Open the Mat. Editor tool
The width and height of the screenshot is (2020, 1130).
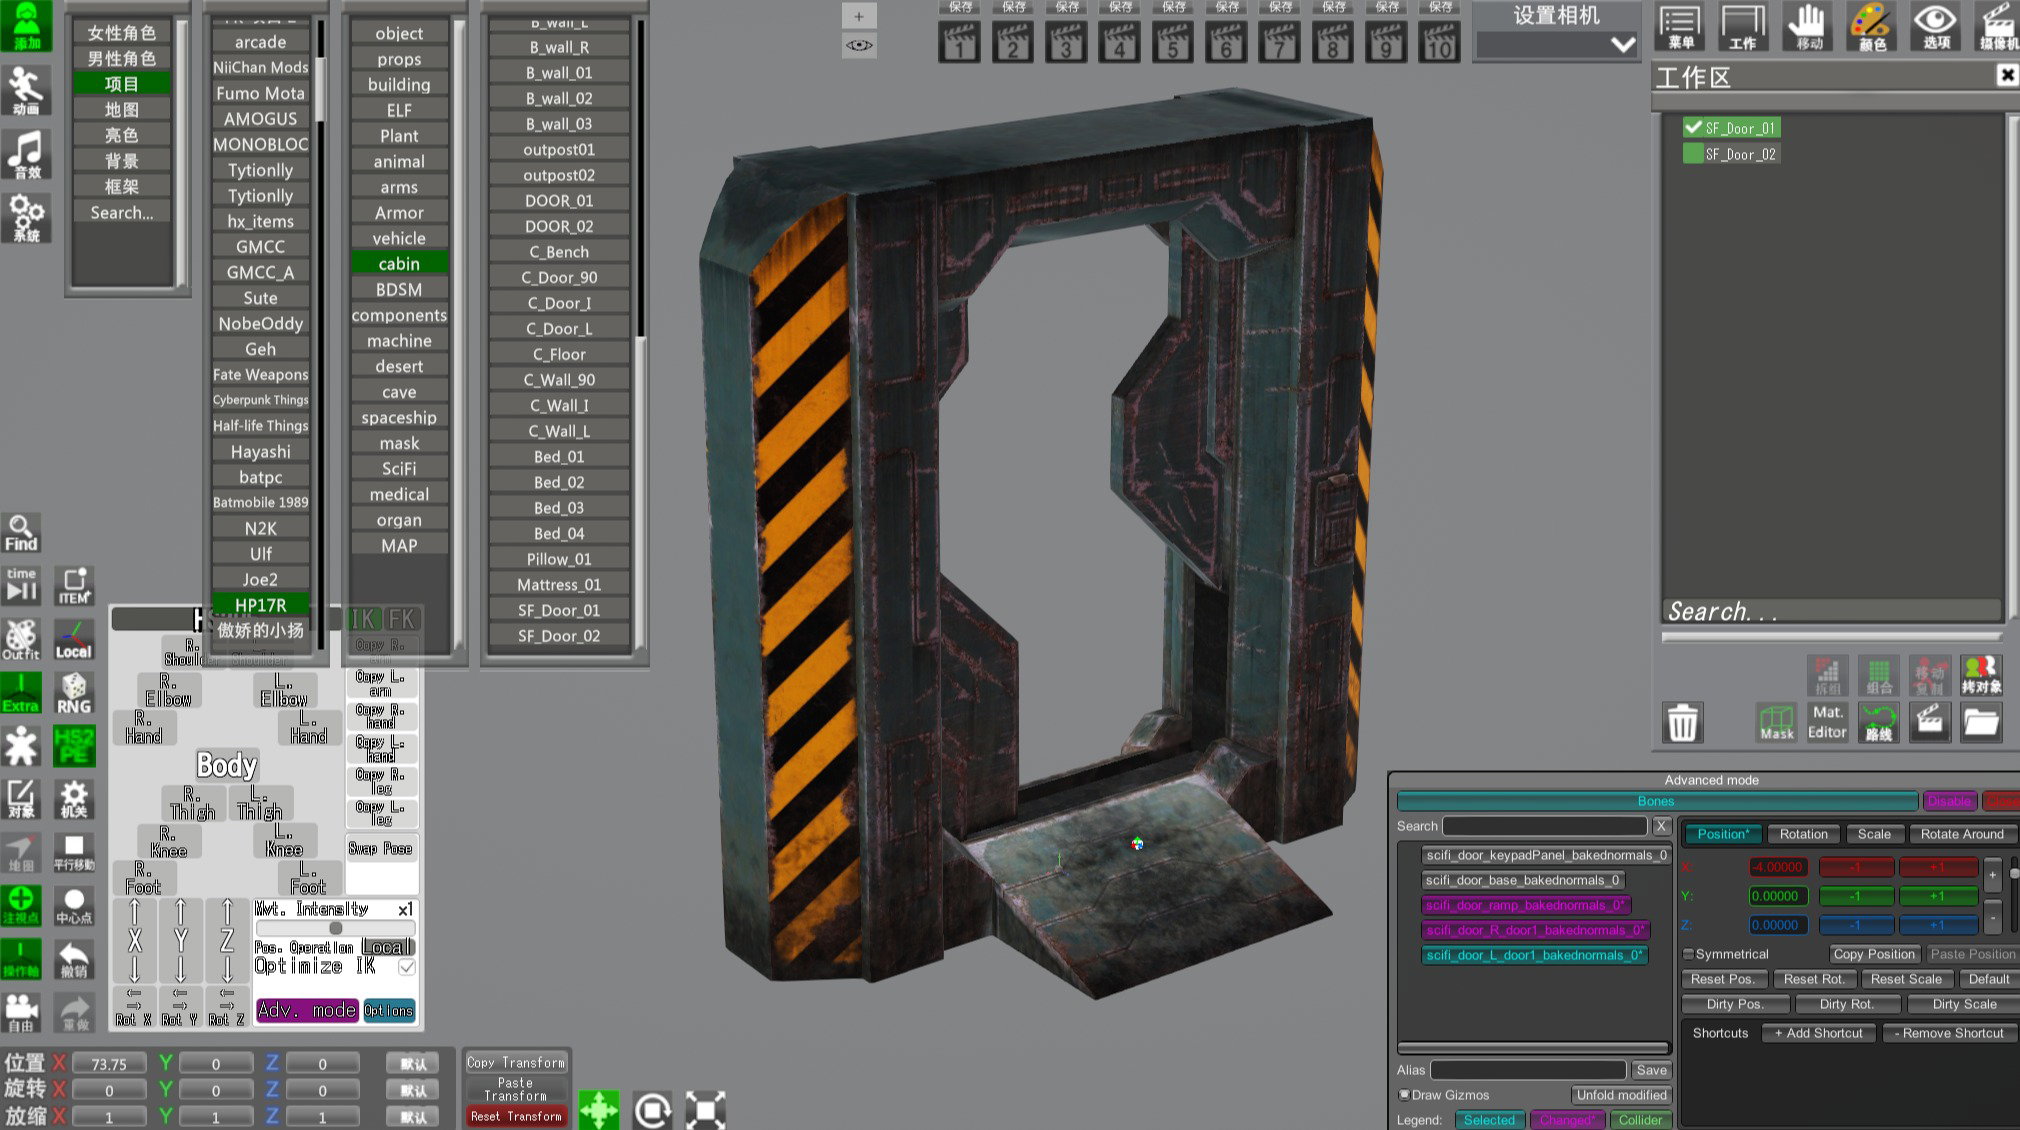coord(1827,721)
